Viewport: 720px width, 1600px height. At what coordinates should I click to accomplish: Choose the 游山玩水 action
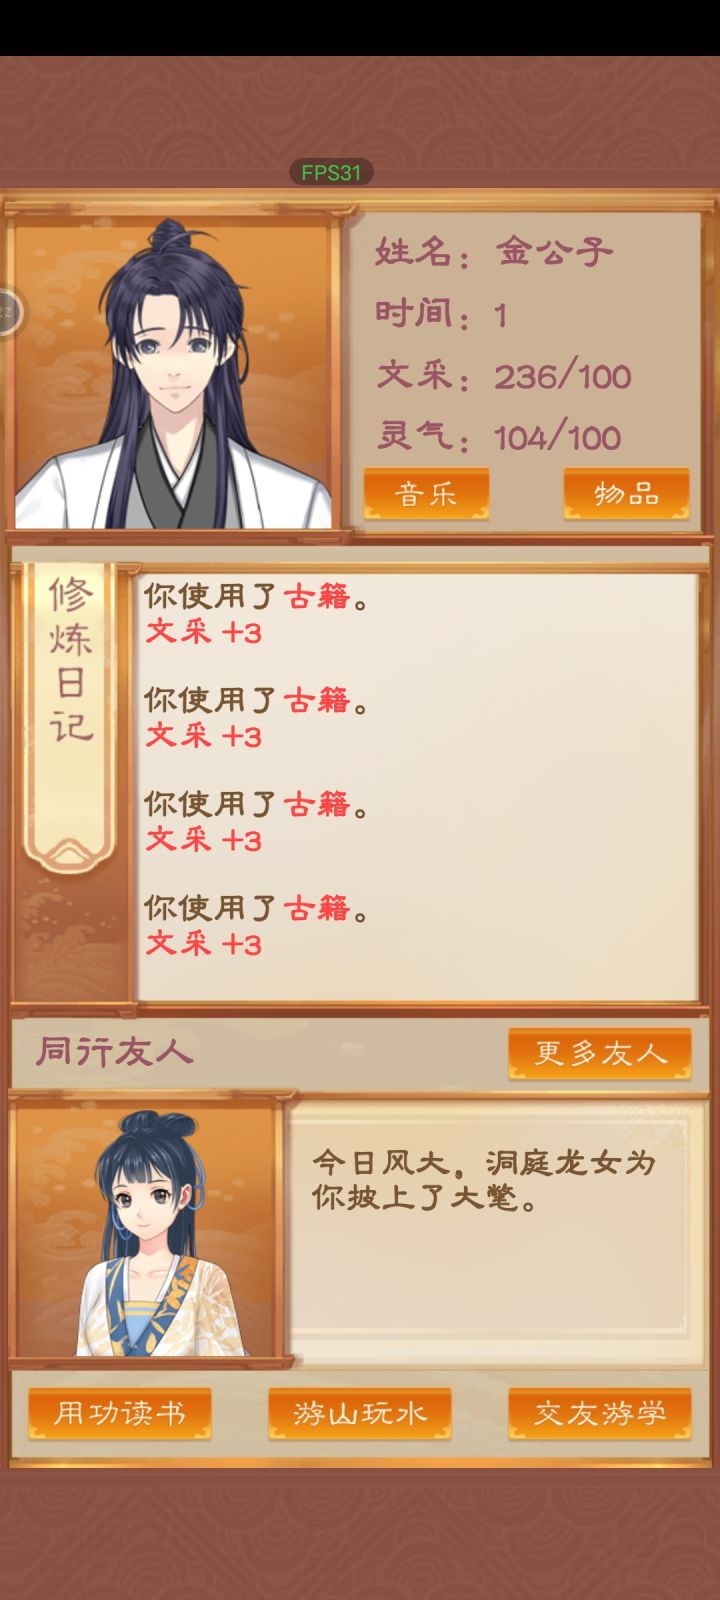359,1413
